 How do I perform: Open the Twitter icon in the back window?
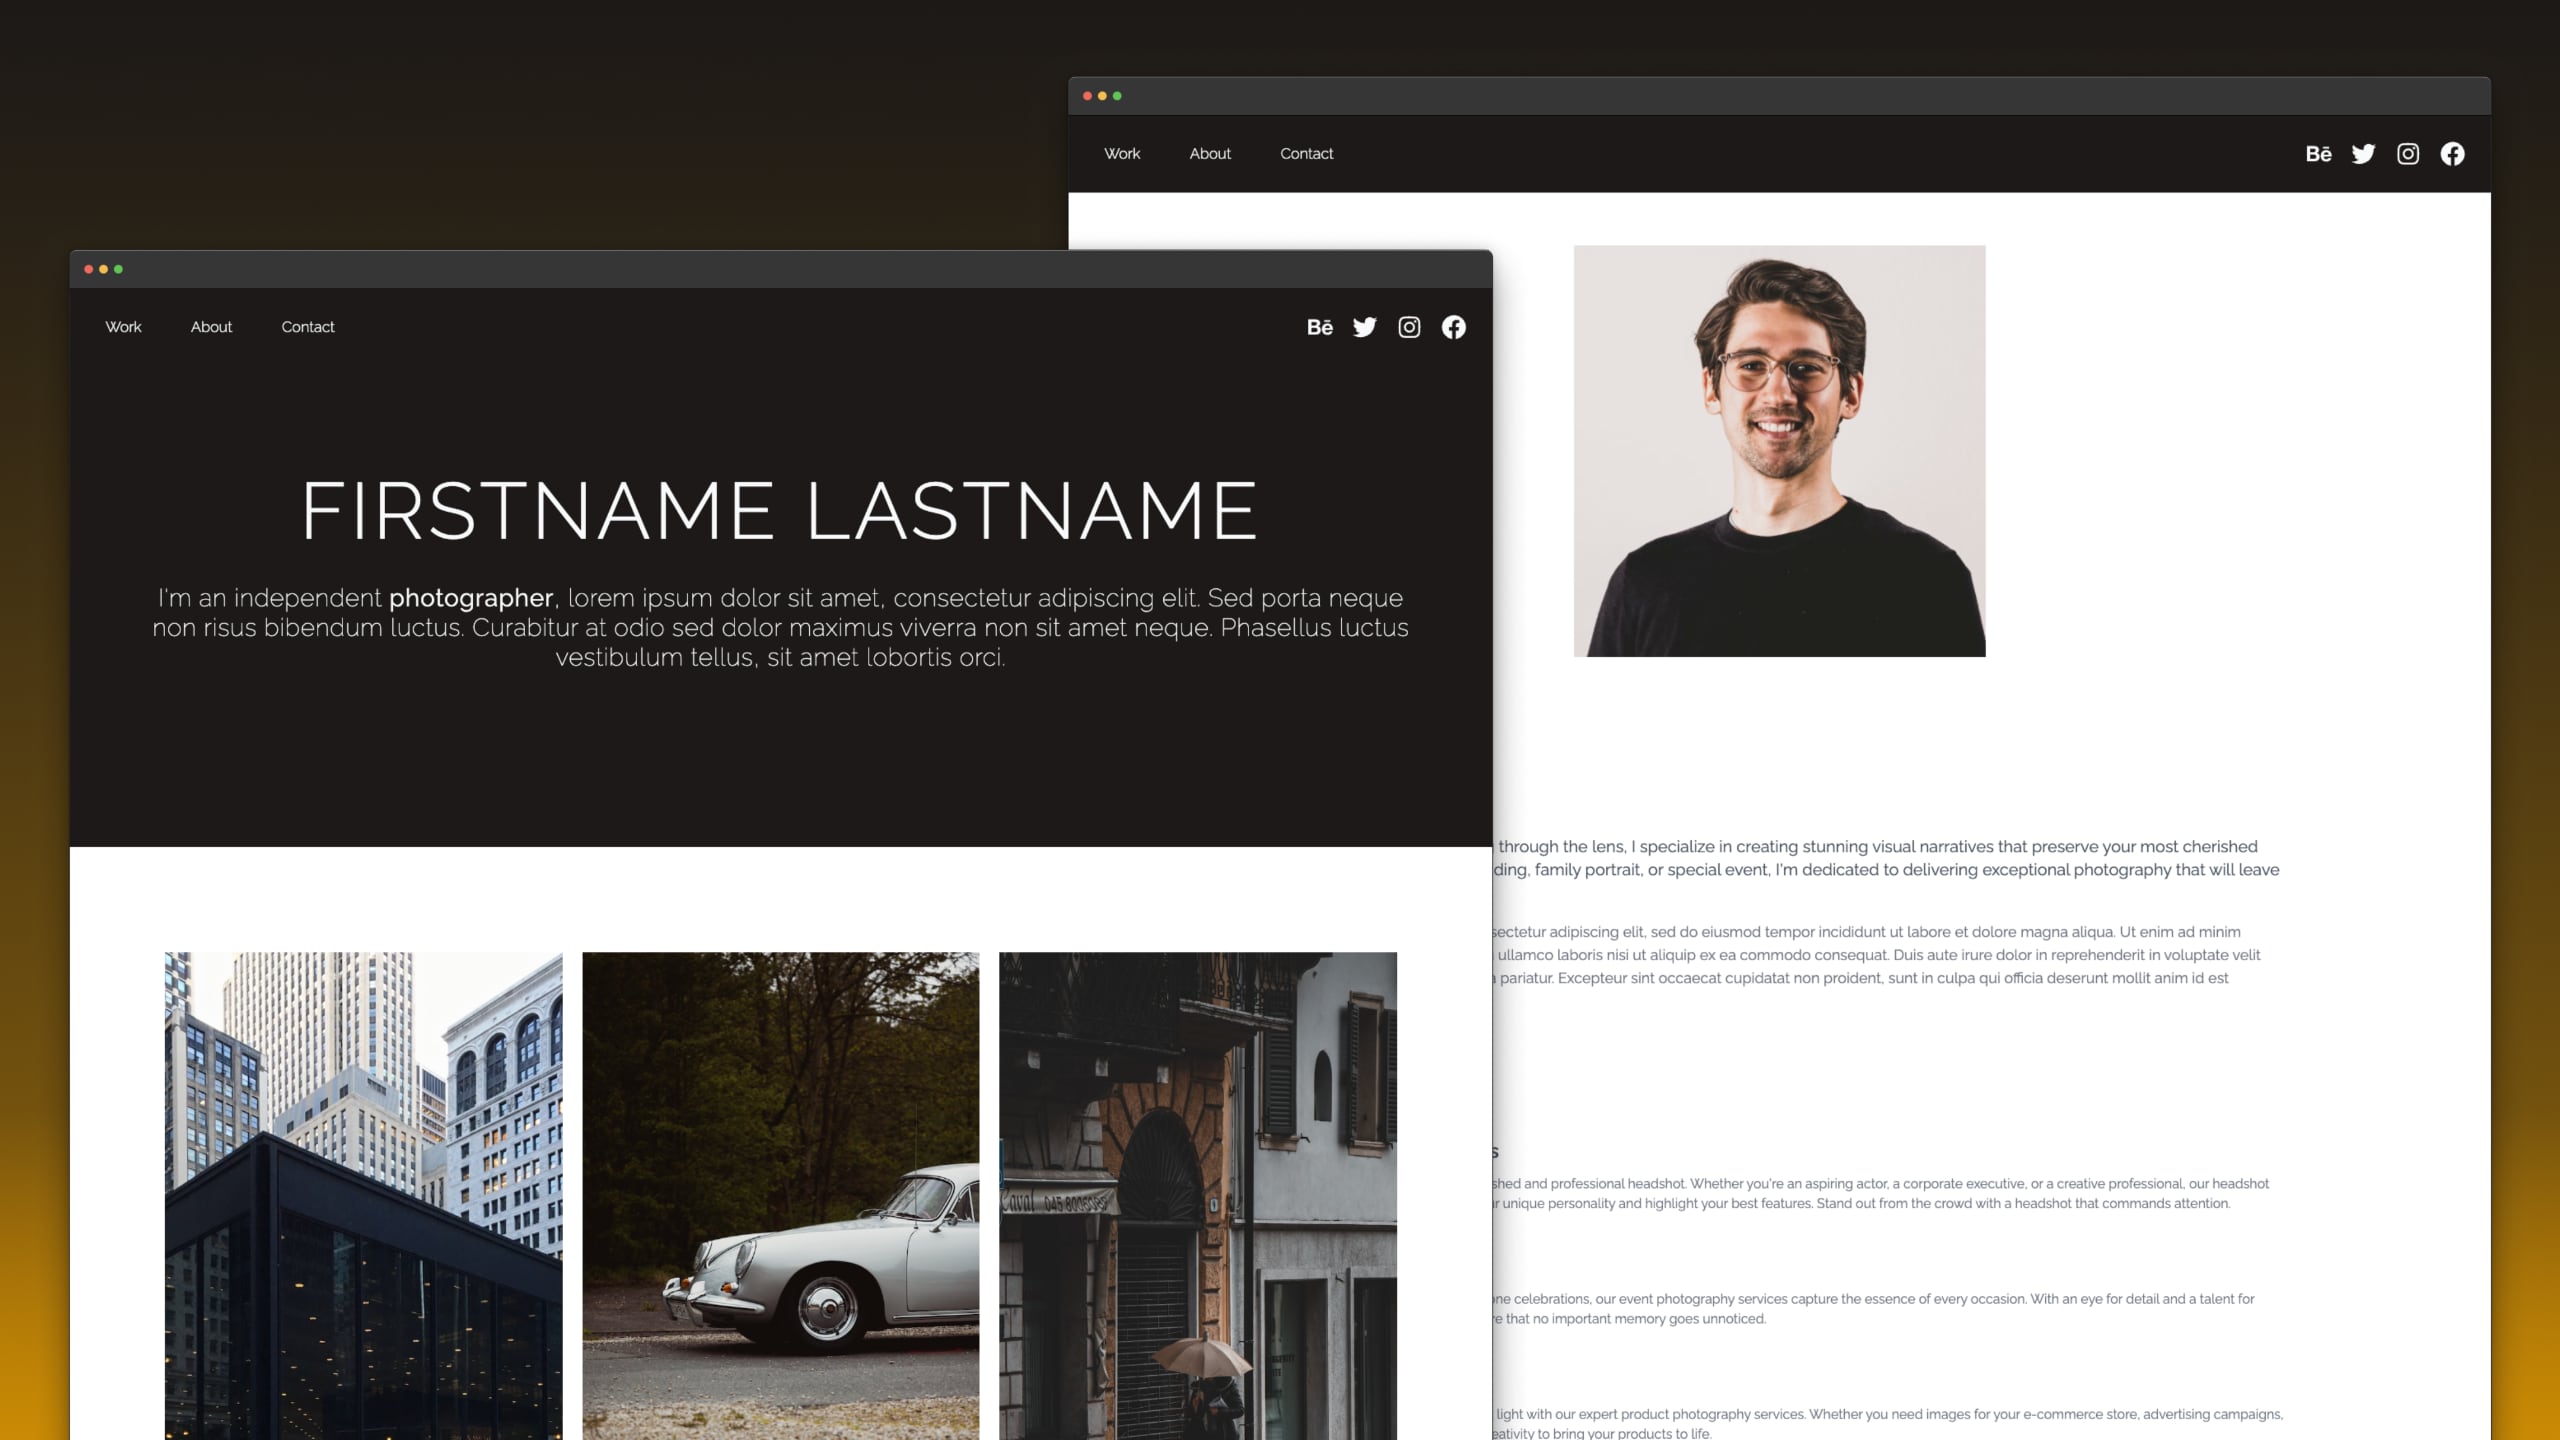click(x=2363, y=154)
